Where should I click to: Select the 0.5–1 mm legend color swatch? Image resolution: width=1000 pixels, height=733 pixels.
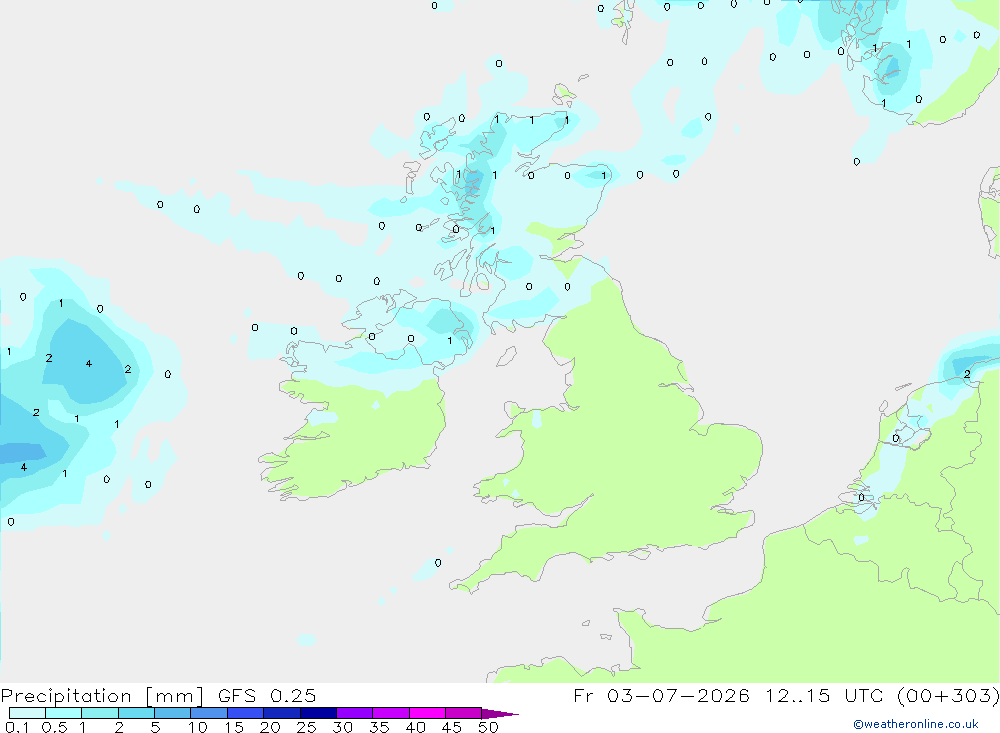[63, 713]
